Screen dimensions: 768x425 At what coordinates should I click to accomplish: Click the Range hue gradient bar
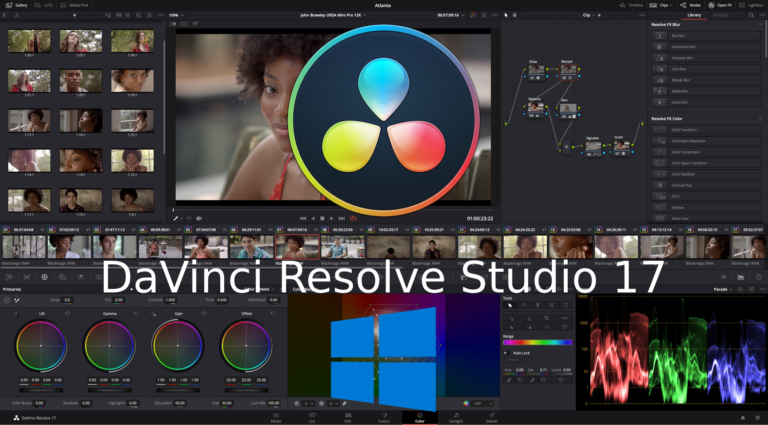537,342
